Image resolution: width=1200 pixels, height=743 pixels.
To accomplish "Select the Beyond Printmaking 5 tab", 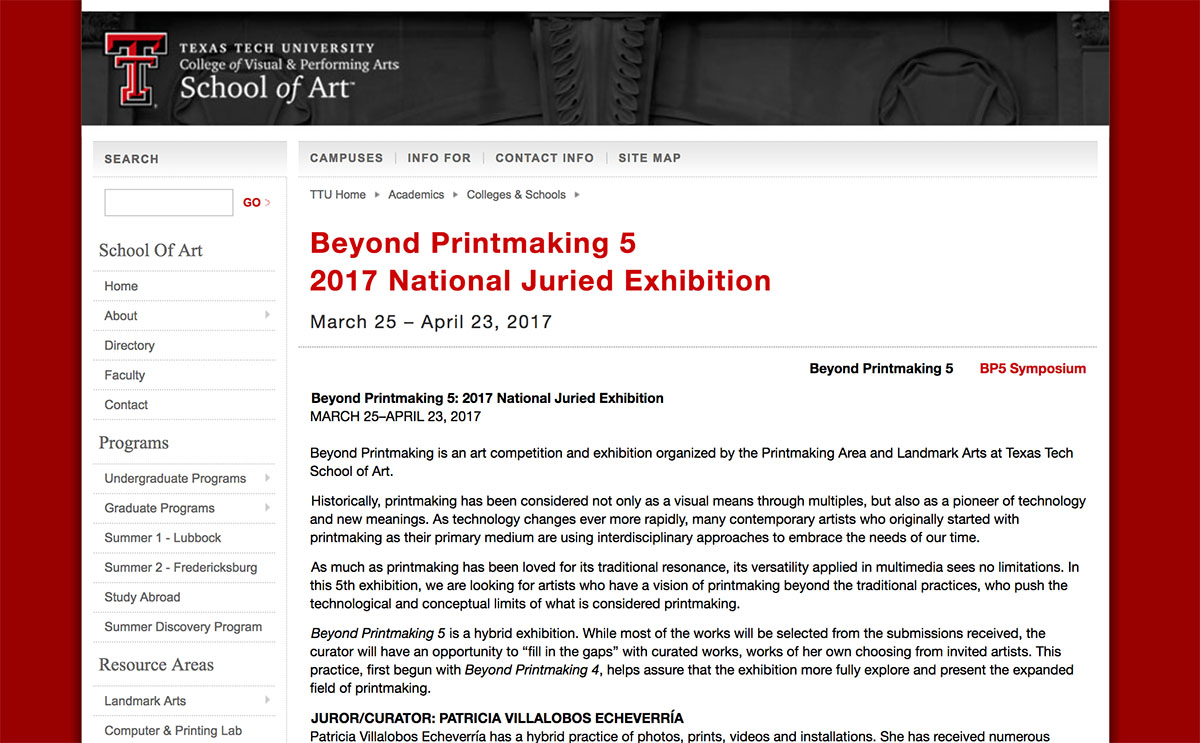I will pos(881,369).
